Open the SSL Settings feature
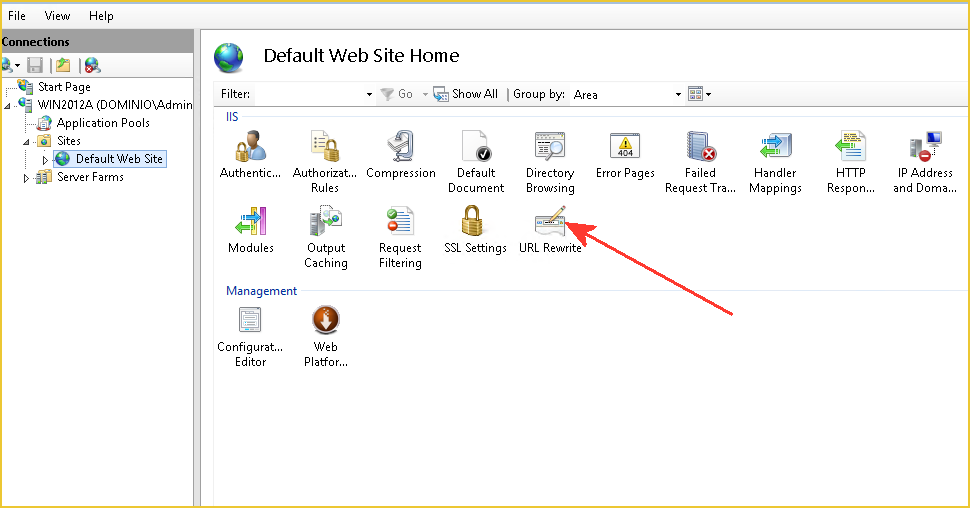Screen dimensions: 970x508 point(475,230)
